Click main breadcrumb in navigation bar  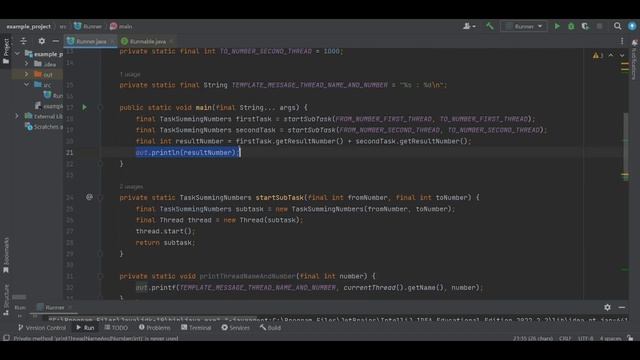121,26
